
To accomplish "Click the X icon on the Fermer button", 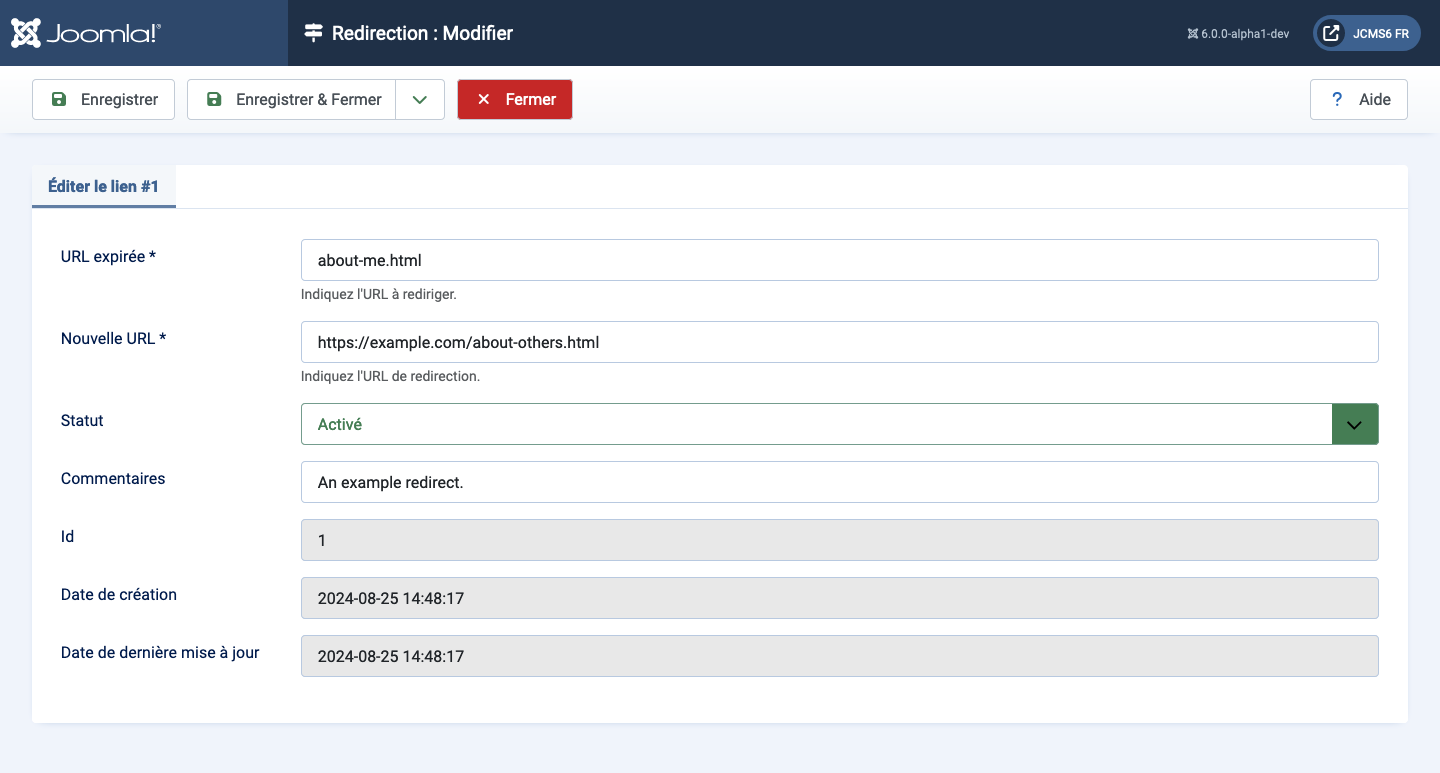I will (484, 99).
